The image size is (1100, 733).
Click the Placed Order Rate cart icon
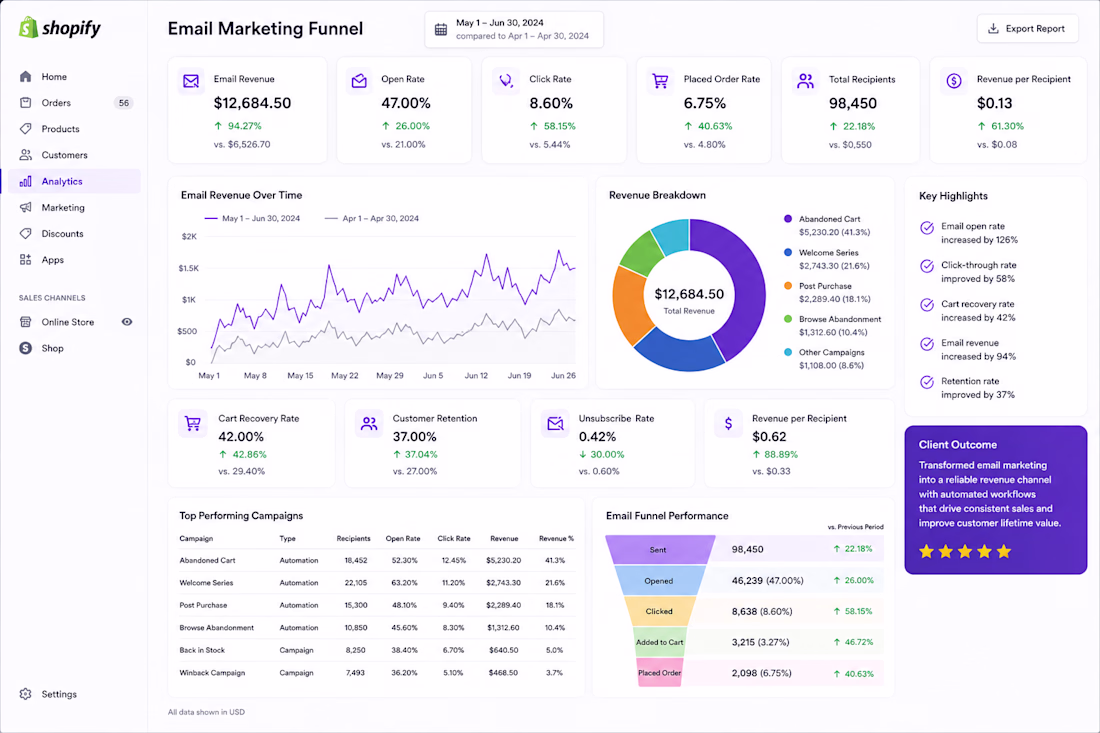point(660,81)
